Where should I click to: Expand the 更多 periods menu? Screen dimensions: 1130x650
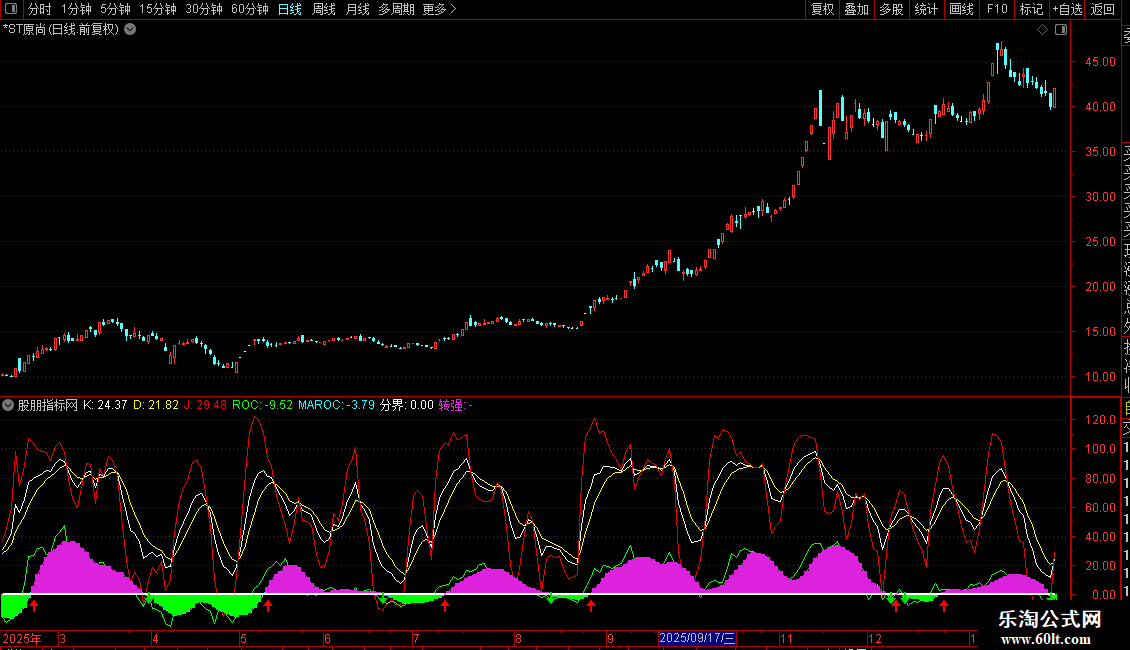(x=440, y=9)
